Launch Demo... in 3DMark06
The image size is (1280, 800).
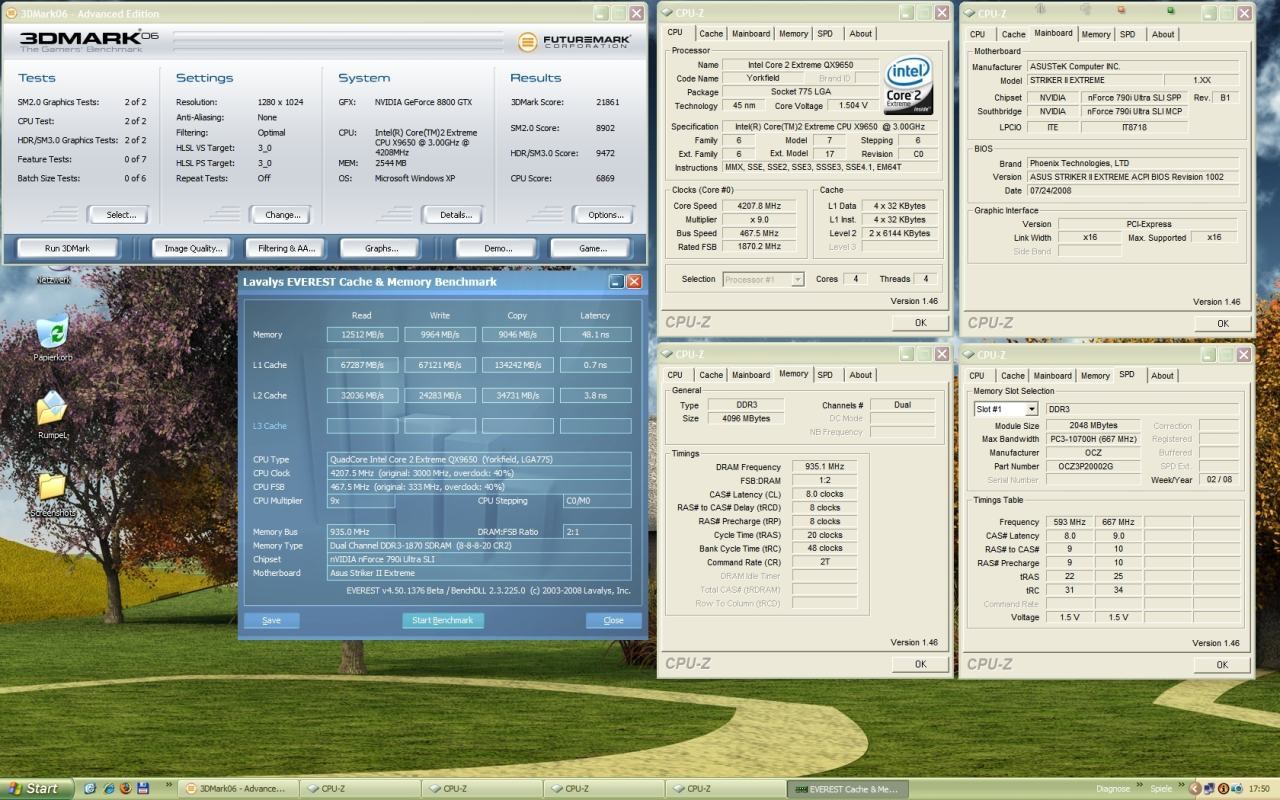tap(497, 248)
